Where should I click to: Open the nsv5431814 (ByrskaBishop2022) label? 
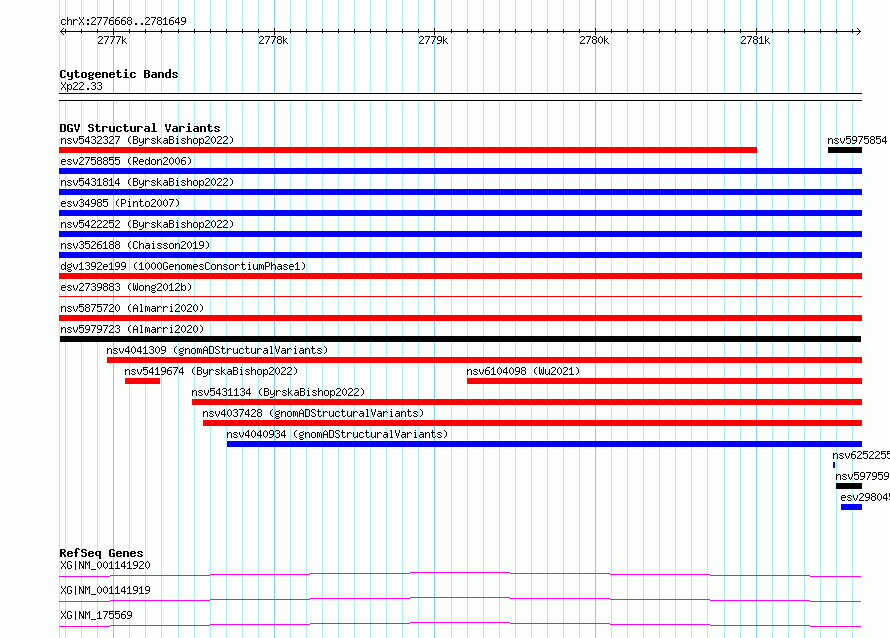(x=147, y=182)
